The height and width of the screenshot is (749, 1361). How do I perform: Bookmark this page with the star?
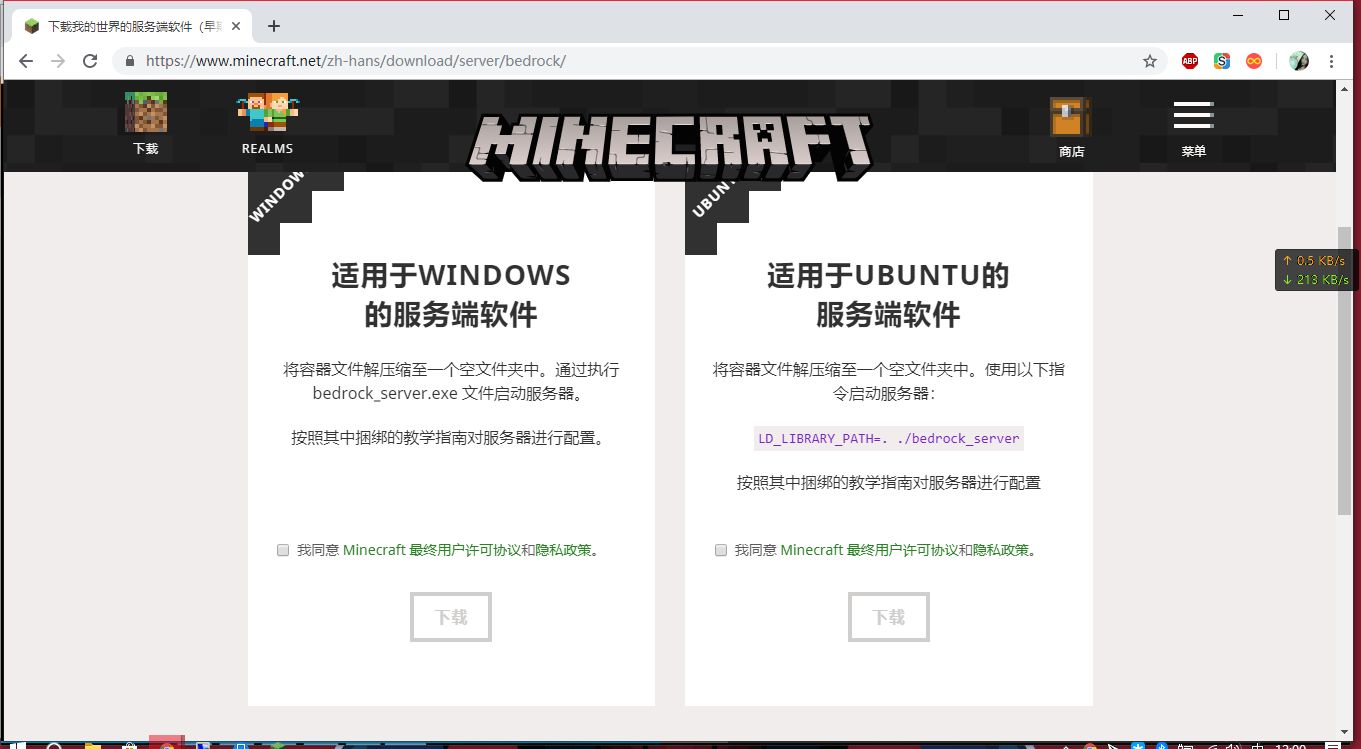click(1150, 61)
